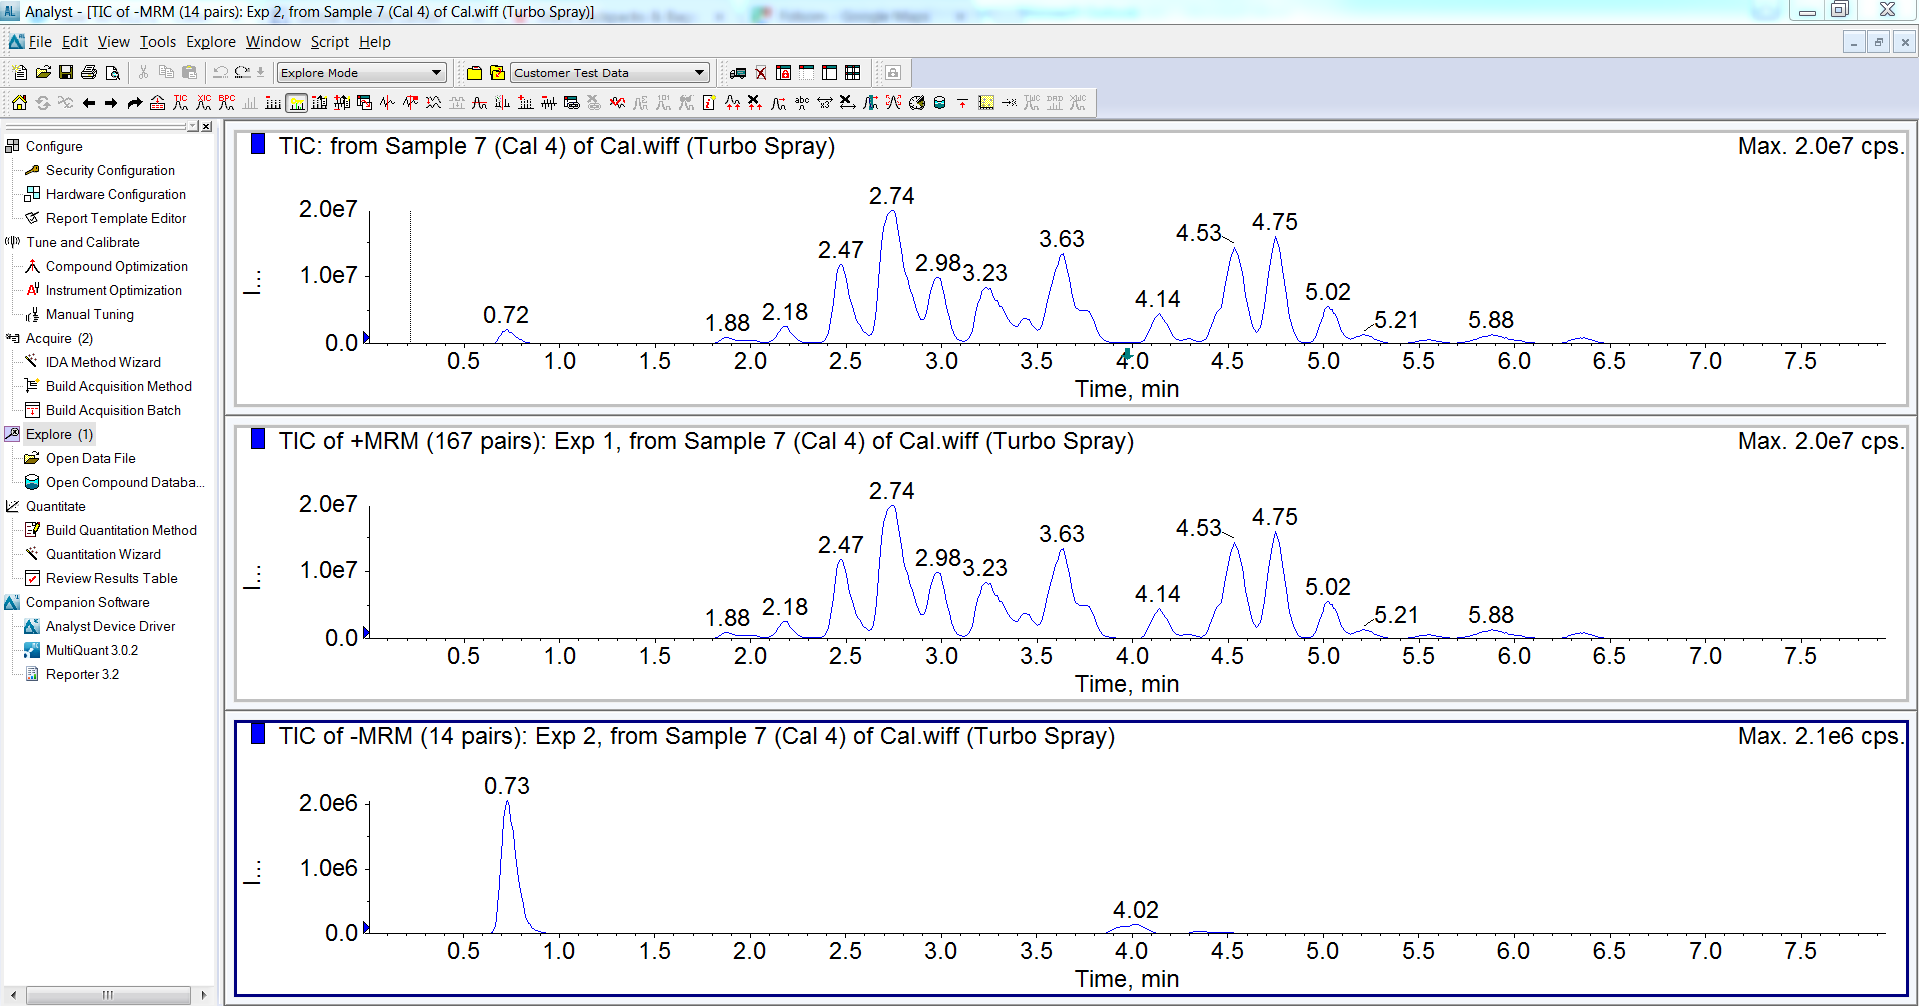The height and width of the screenshot is (1006, 1919).
Task: Click the new project yellow folder icon
Action: (x=474, y=73)
